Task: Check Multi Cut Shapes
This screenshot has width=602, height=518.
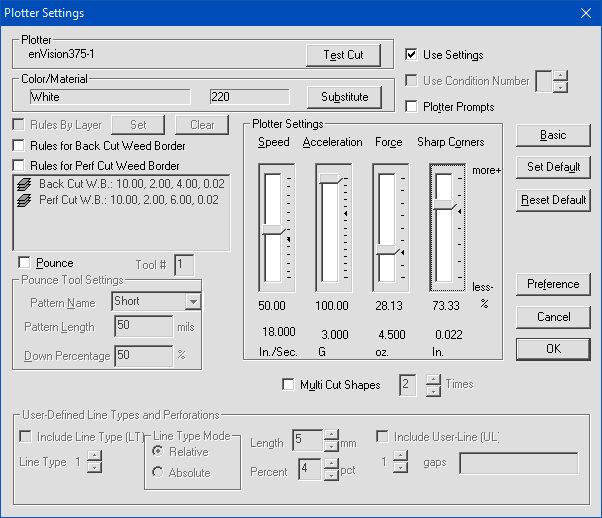Action: [x=288, y=384]
